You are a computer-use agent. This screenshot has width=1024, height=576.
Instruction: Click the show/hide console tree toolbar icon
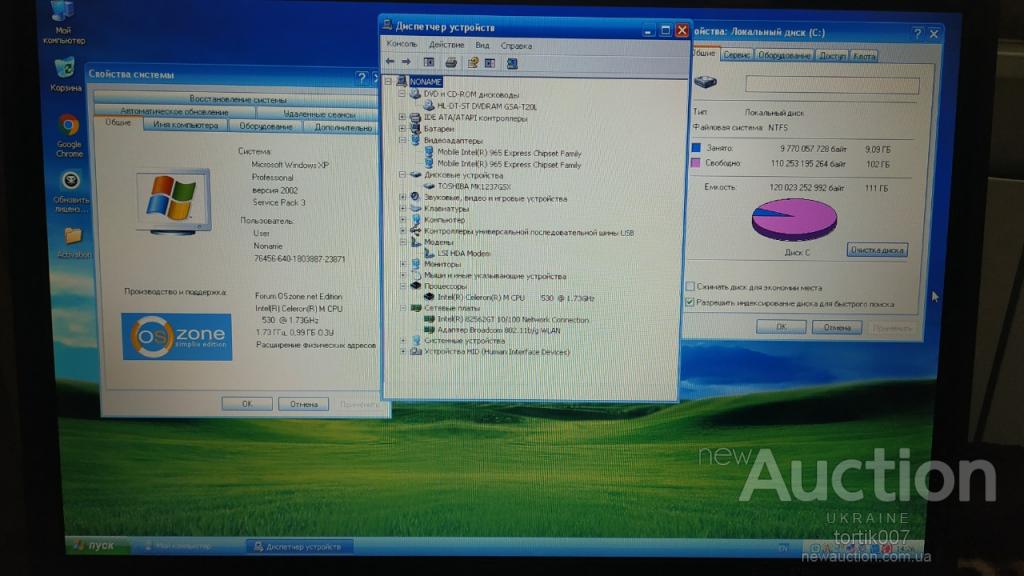429,62
